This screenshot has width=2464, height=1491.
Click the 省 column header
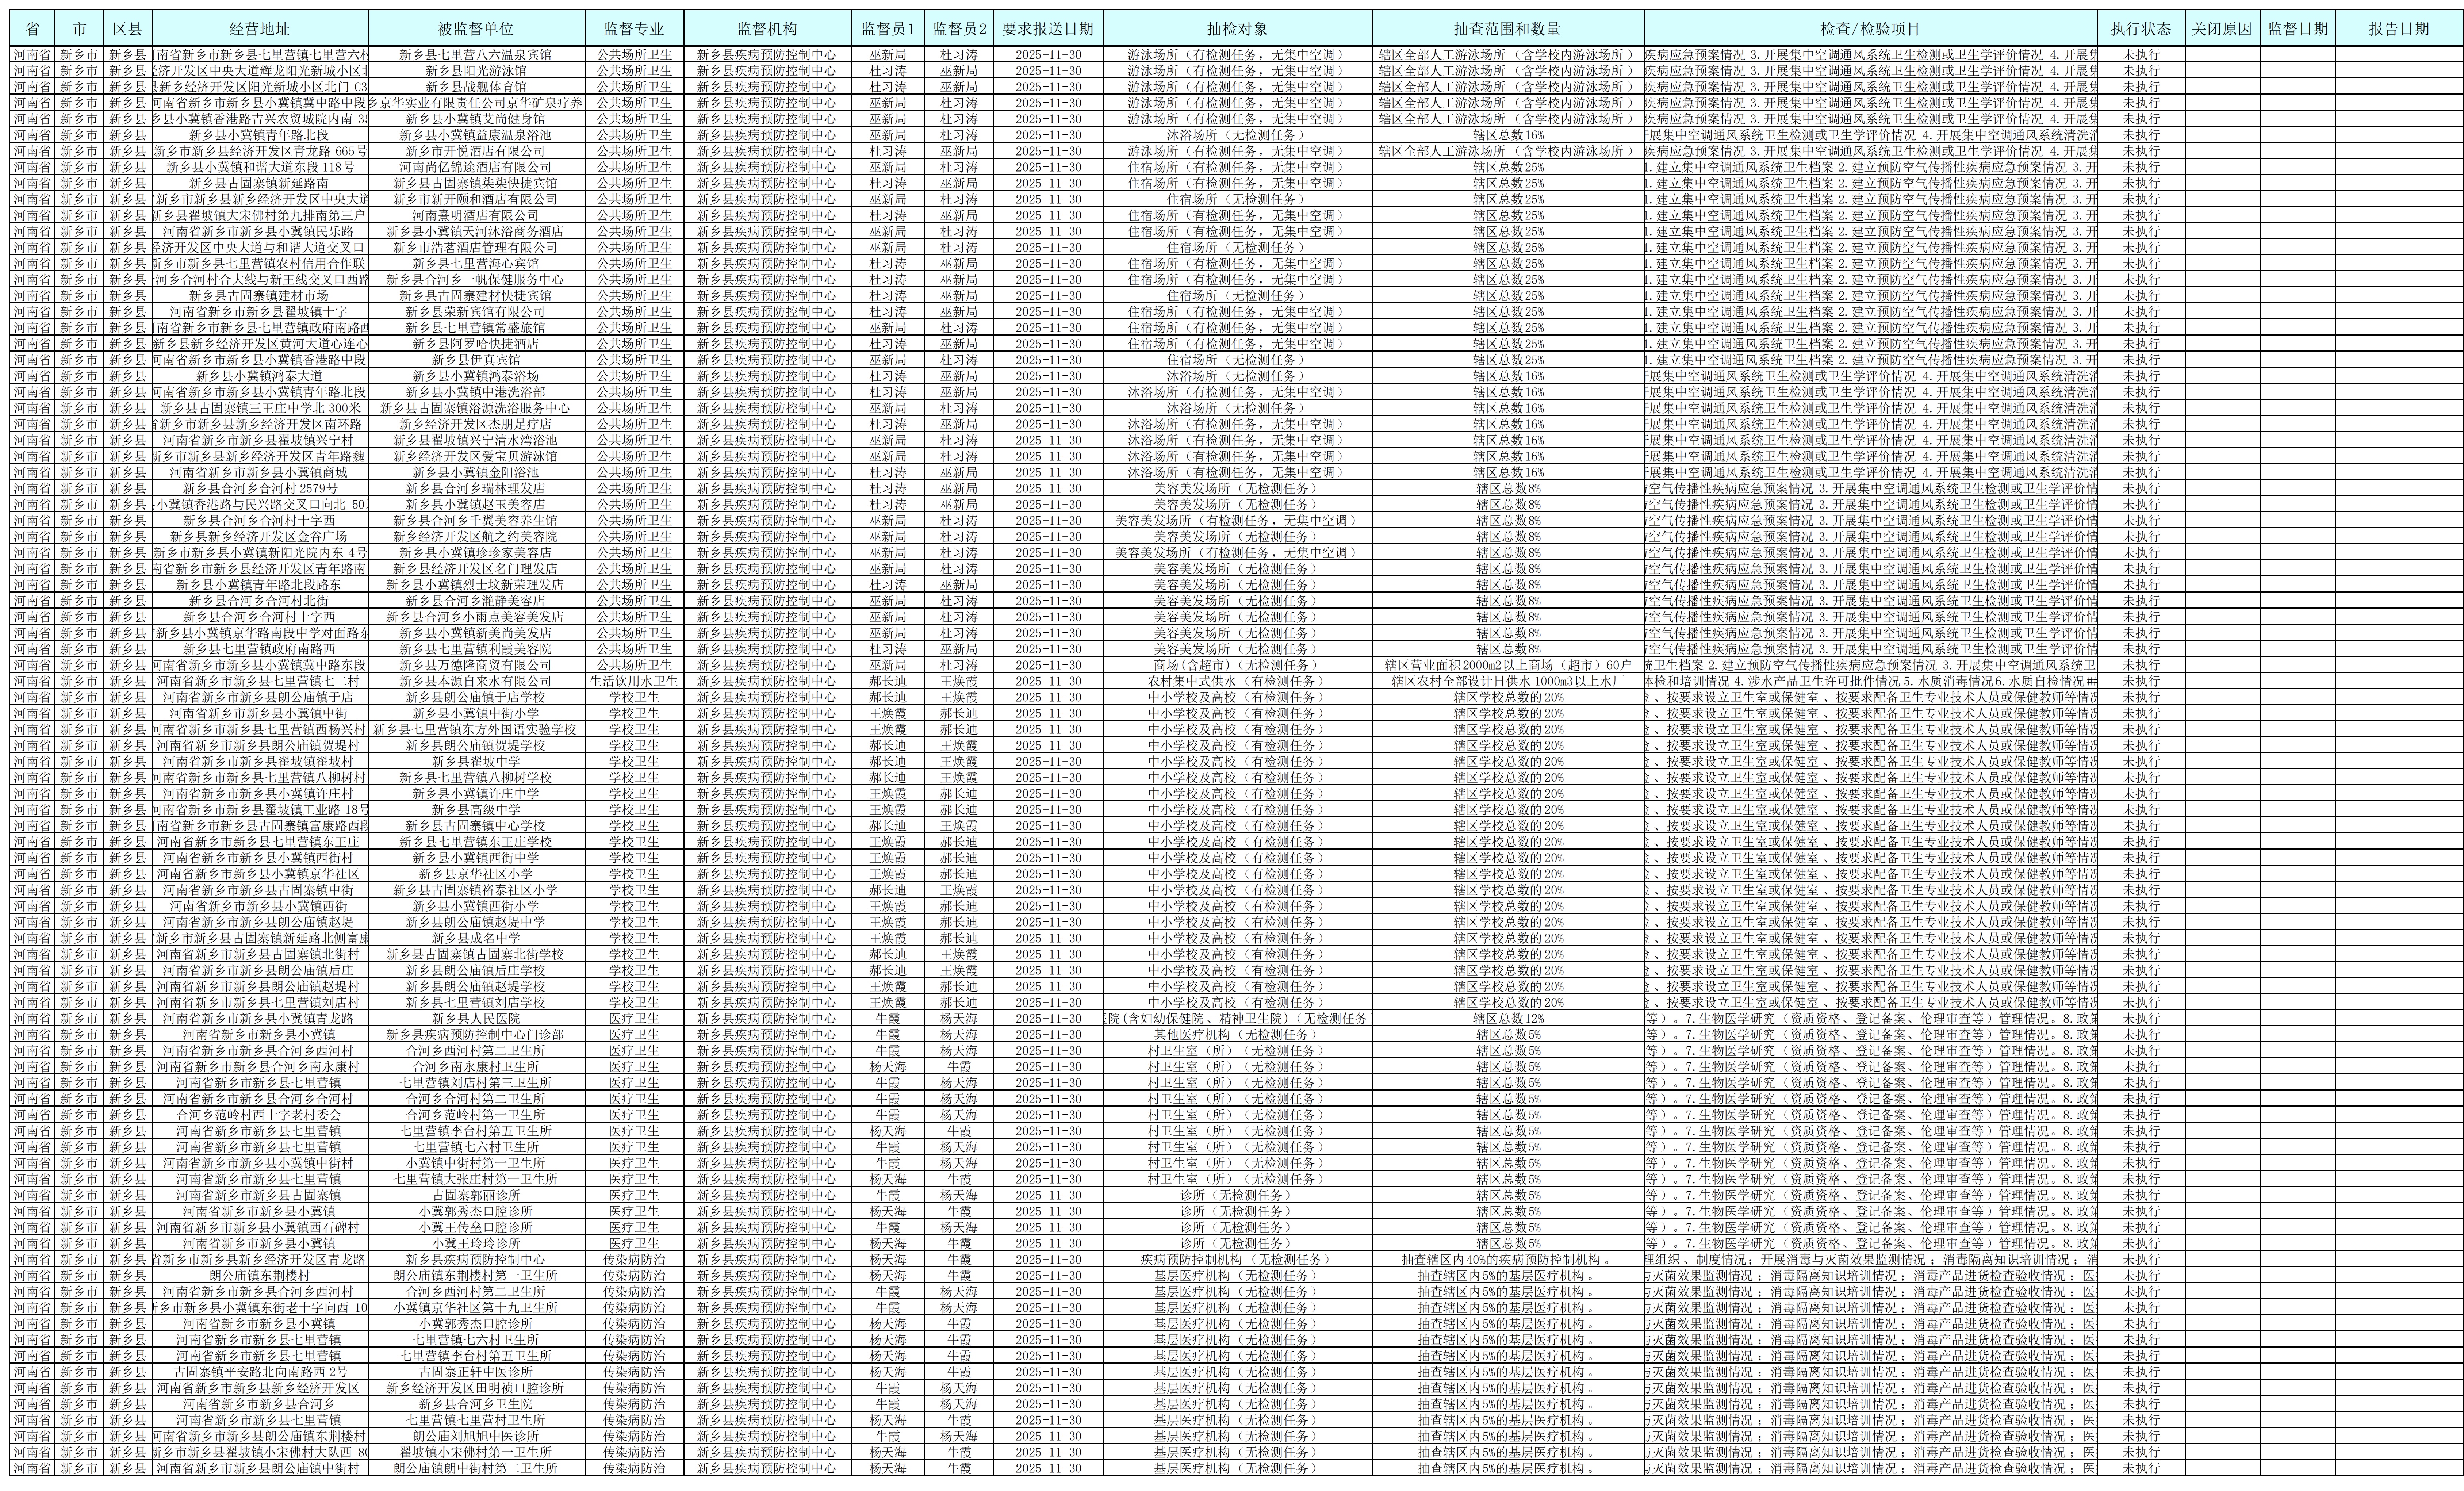coord(33,29)
